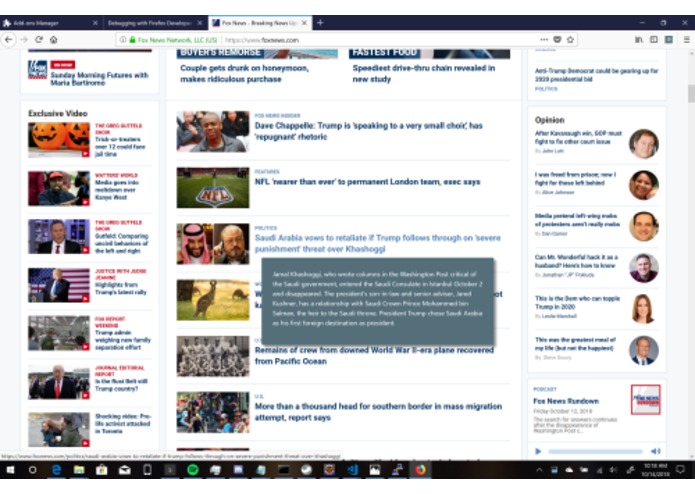Open speediest drive-thru chain story

(x=423, y=74)
